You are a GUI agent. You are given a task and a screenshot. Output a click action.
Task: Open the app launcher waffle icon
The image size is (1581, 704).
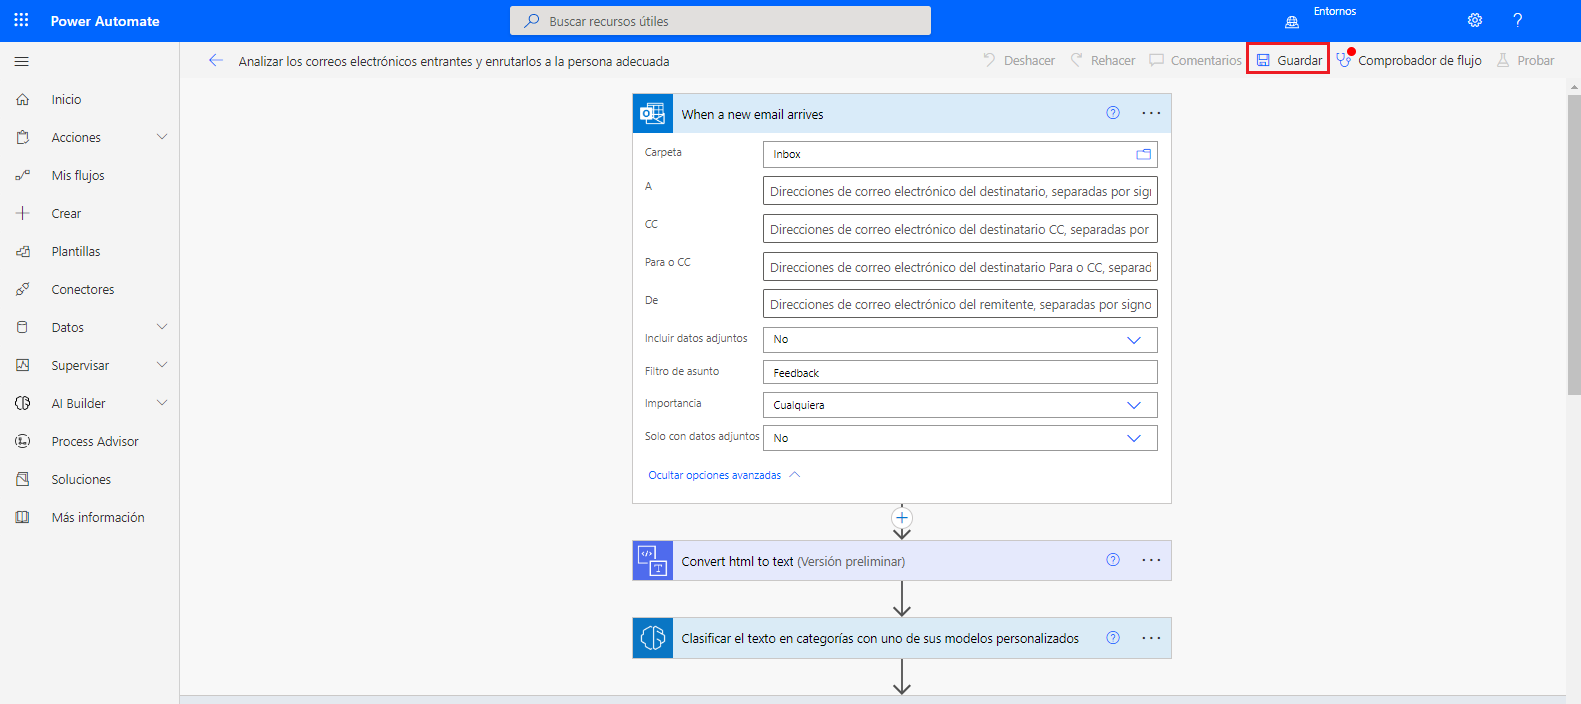(21, 20)
